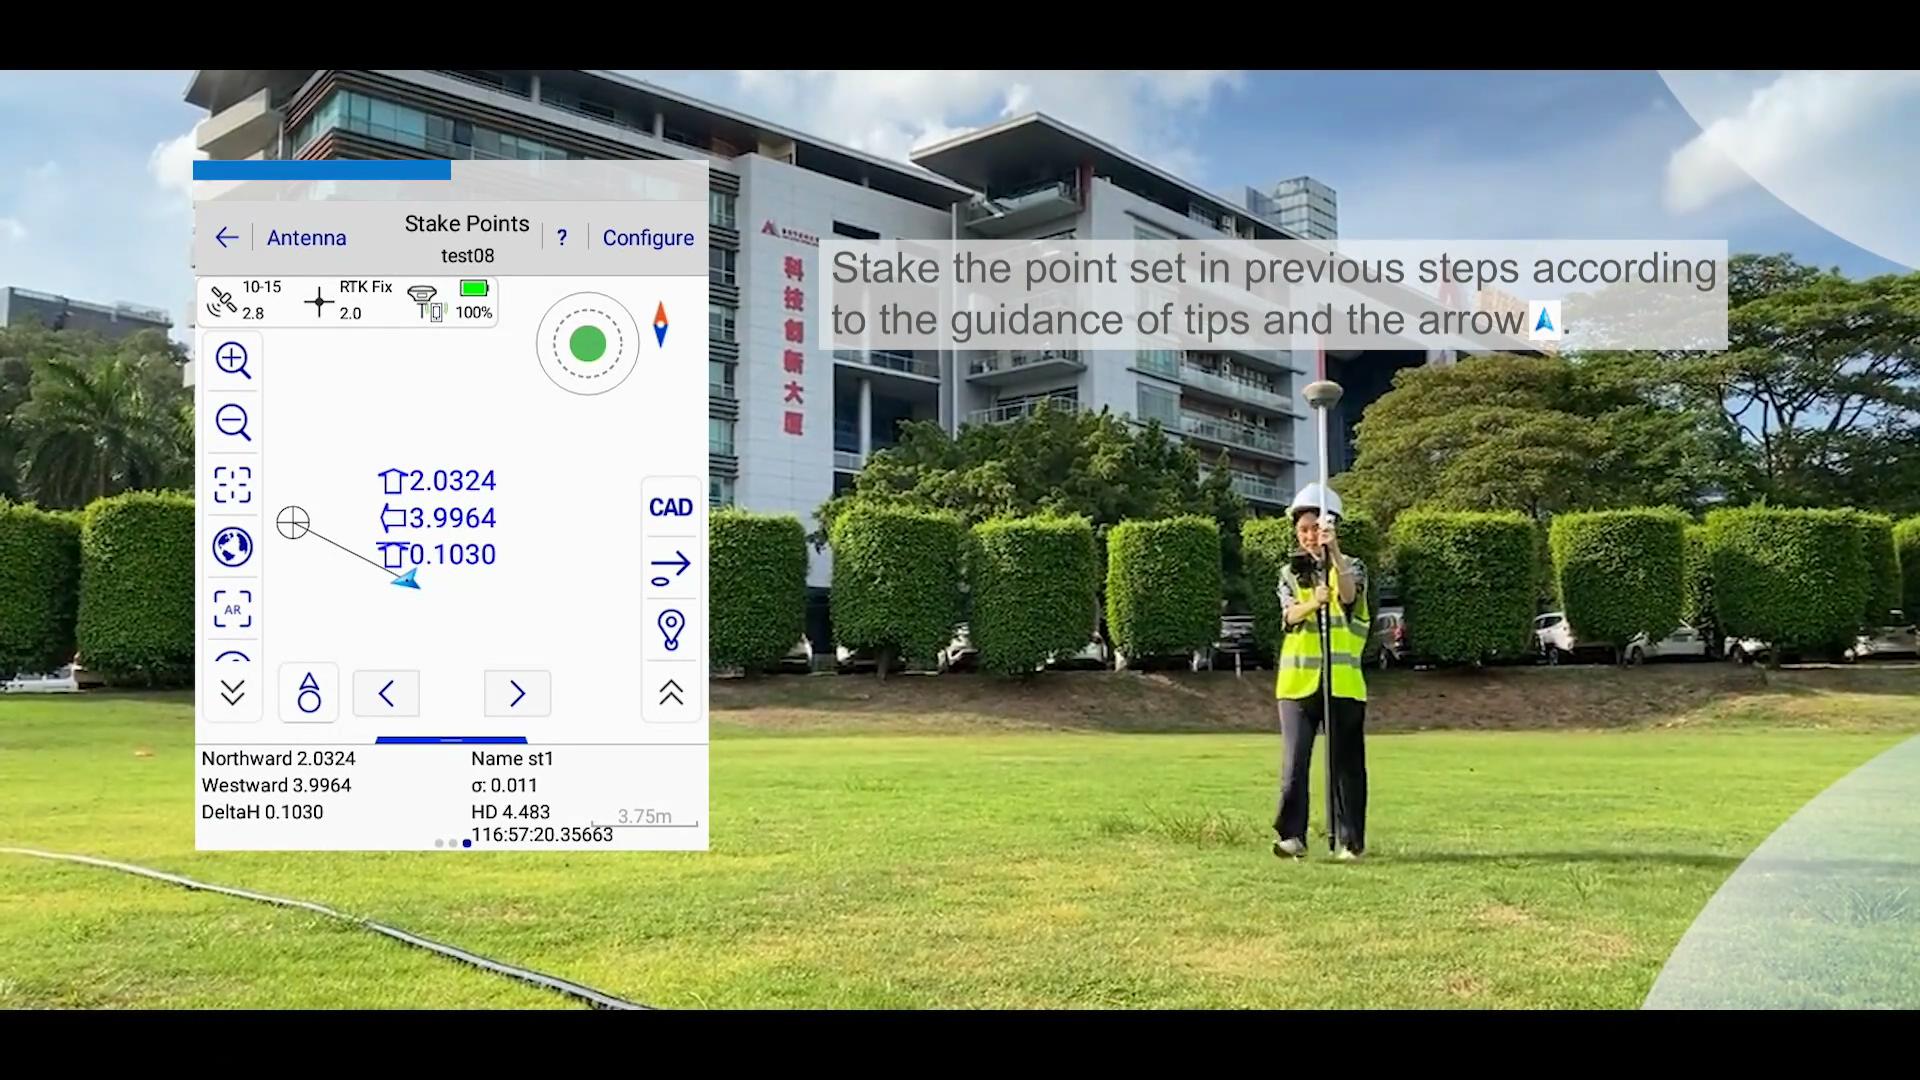Collapse left toolbar with double chevron down
Image resolution: width=1920 pixels, height=1080 pixels.
click(x=233, y=693)
